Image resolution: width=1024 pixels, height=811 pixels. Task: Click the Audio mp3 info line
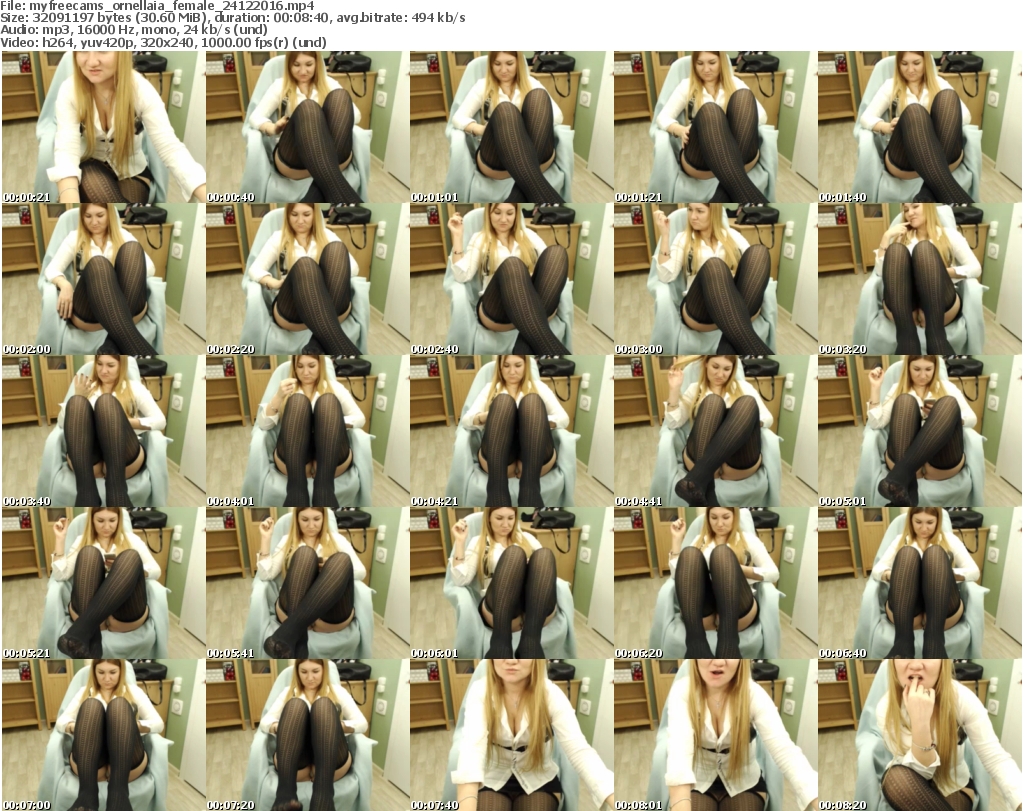(134, 30)
